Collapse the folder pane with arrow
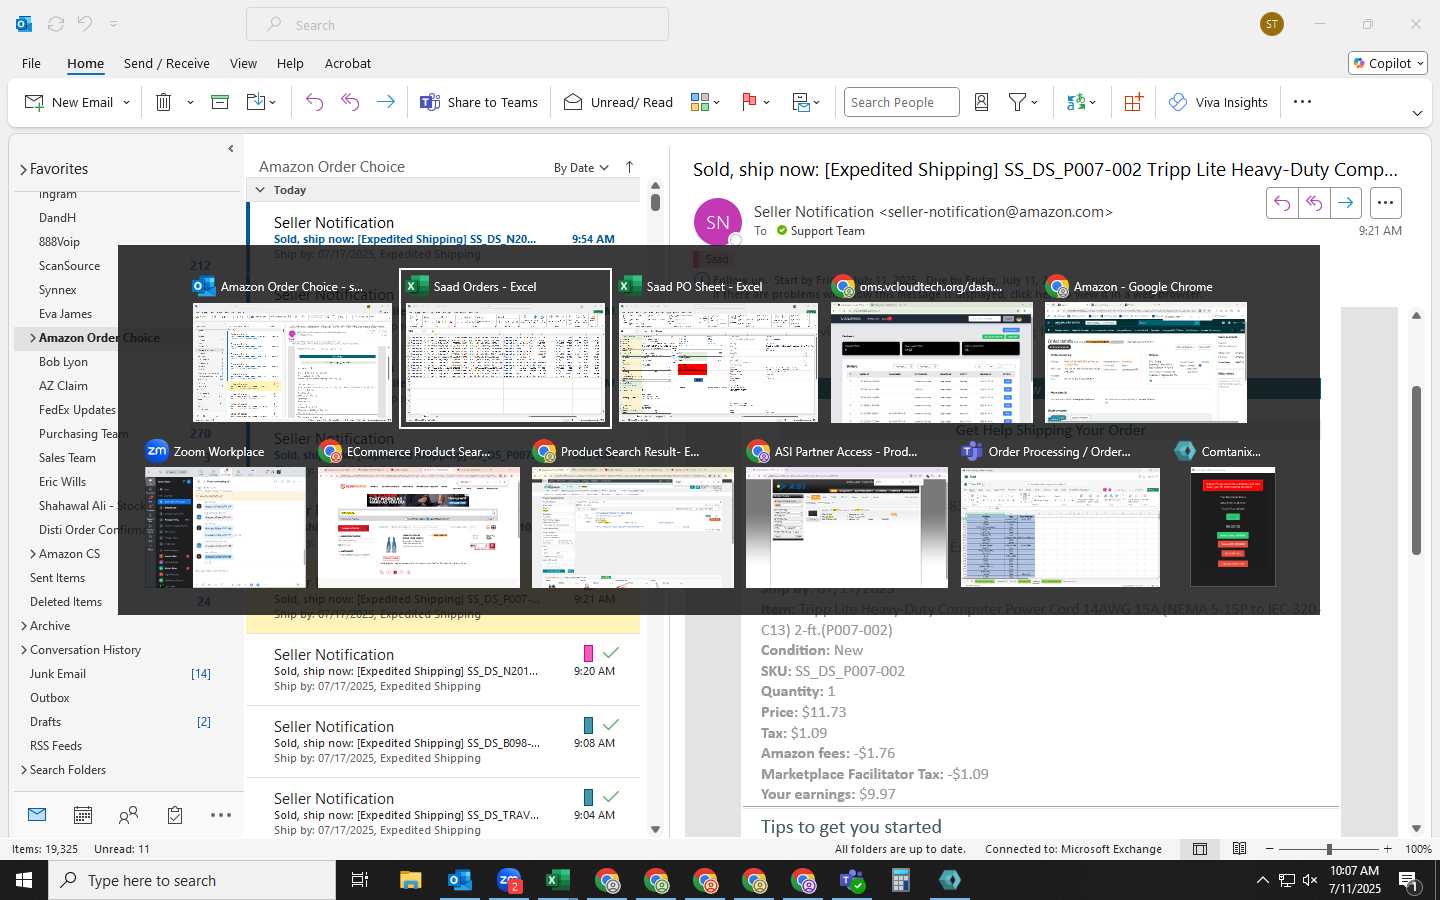Screen dimensions: 1440x900 (231, 149)
